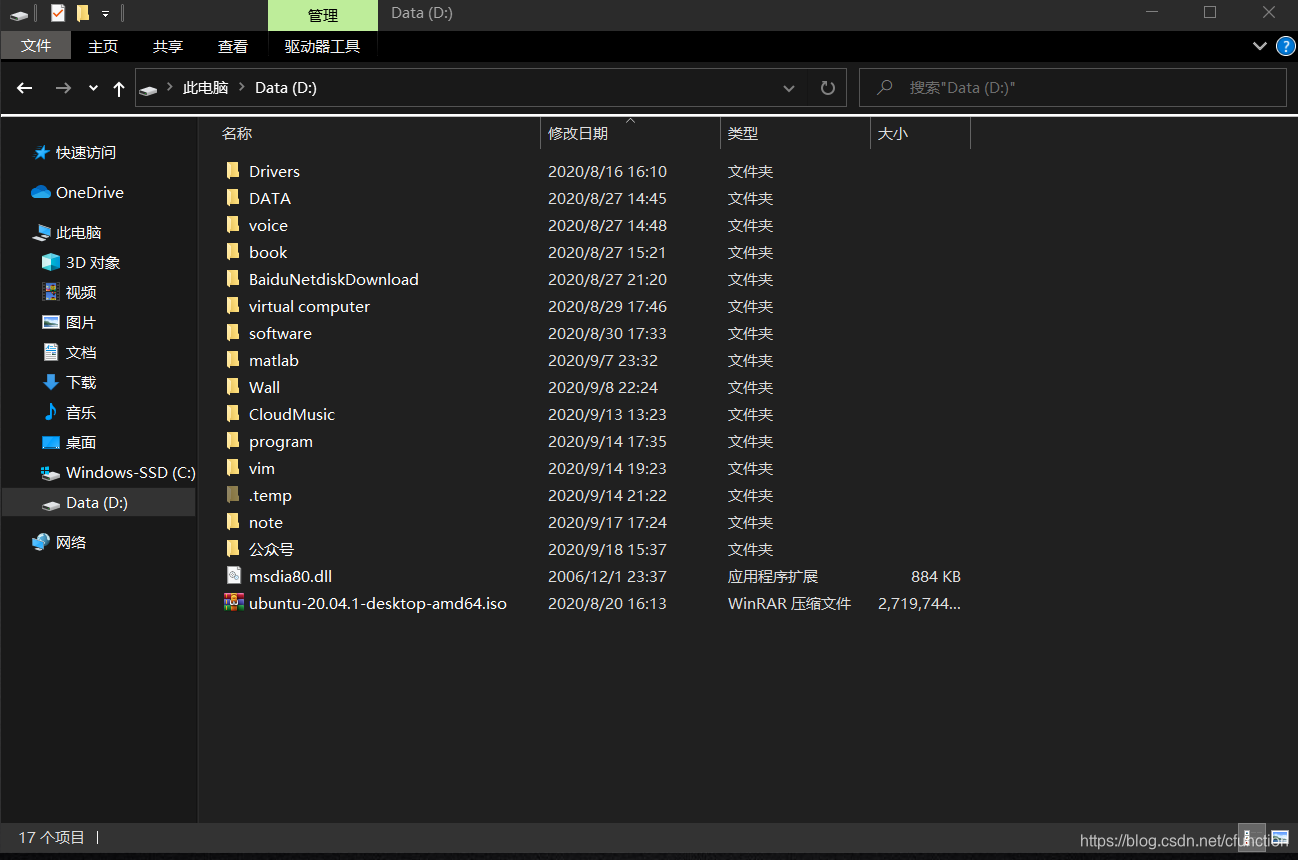
Task: Select the note folder icon
Action: point(233,522)
